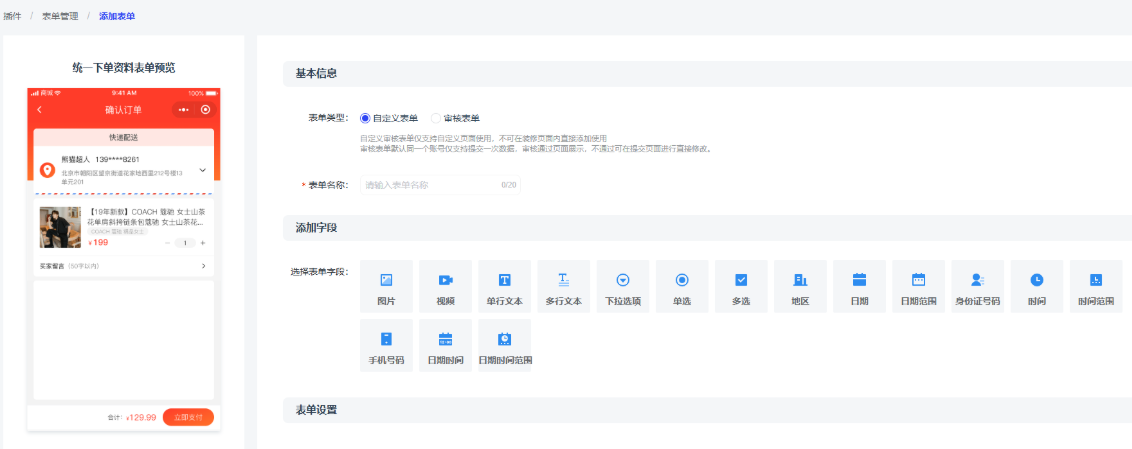
Task: Select the 审核表单 radio option
Action: point(436,118)
